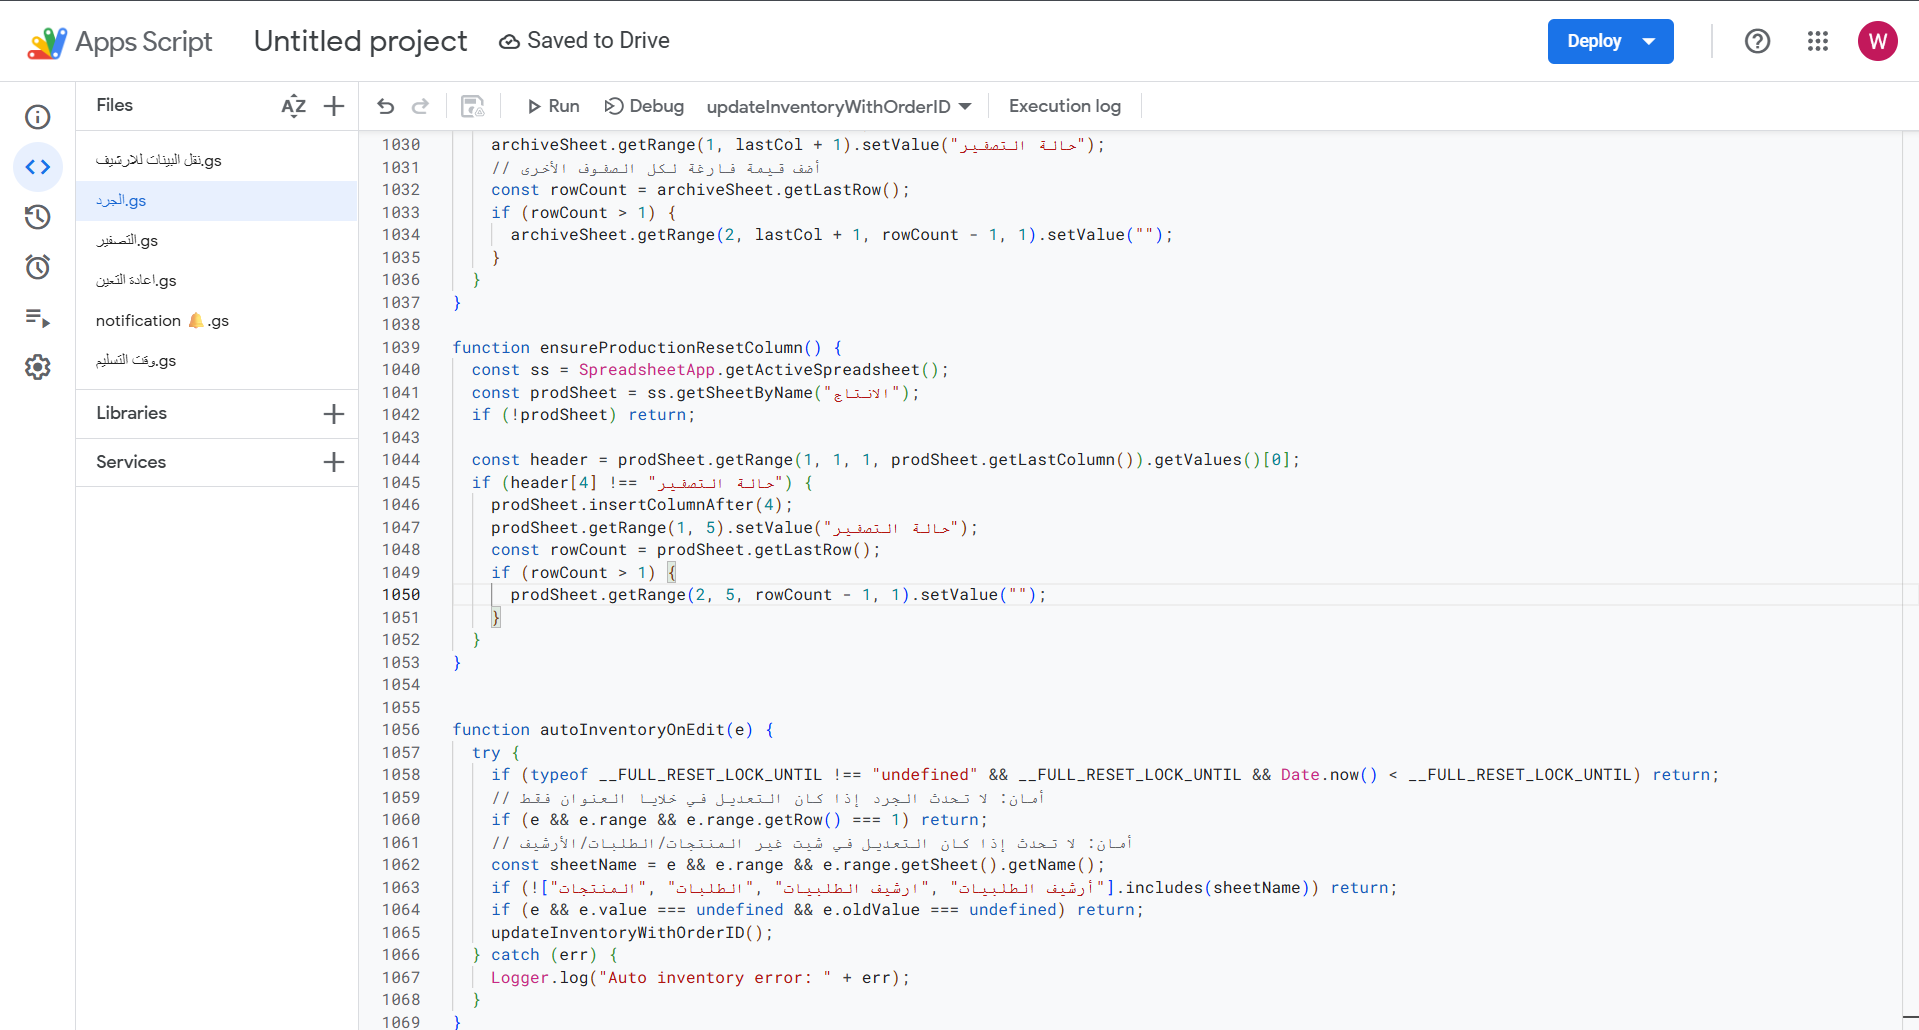
Task: Add a library with the plus icon
Action: point(334,413)
